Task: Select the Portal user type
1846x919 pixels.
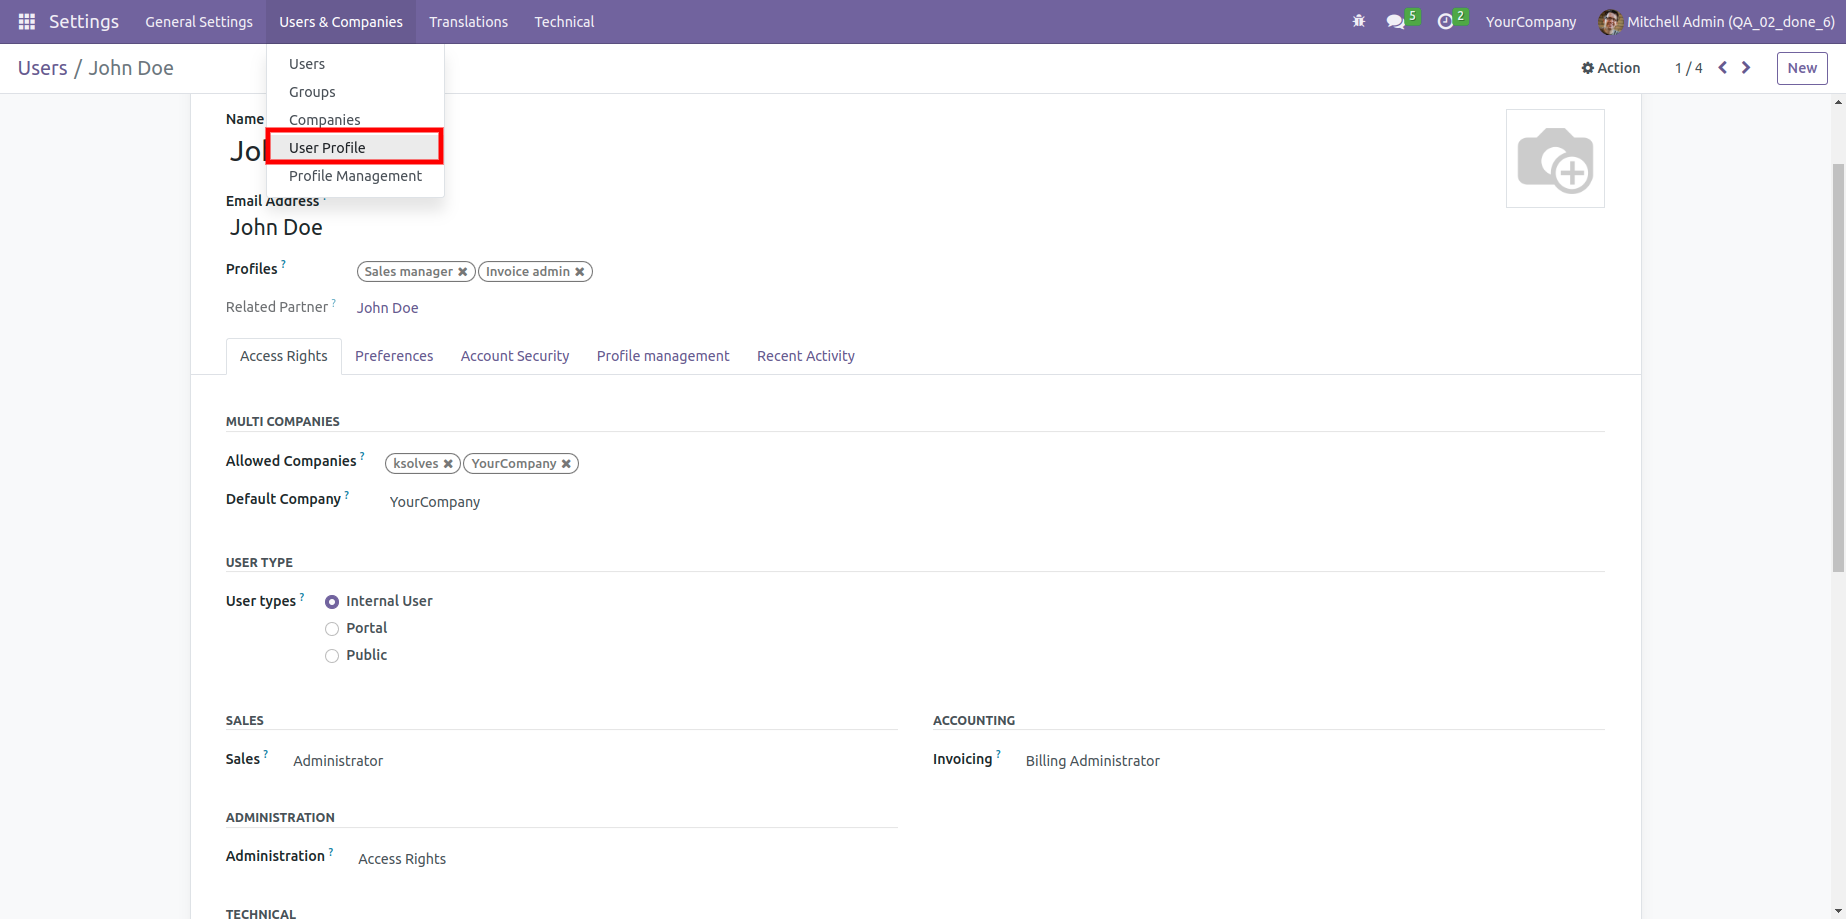Action: (332, 629)
